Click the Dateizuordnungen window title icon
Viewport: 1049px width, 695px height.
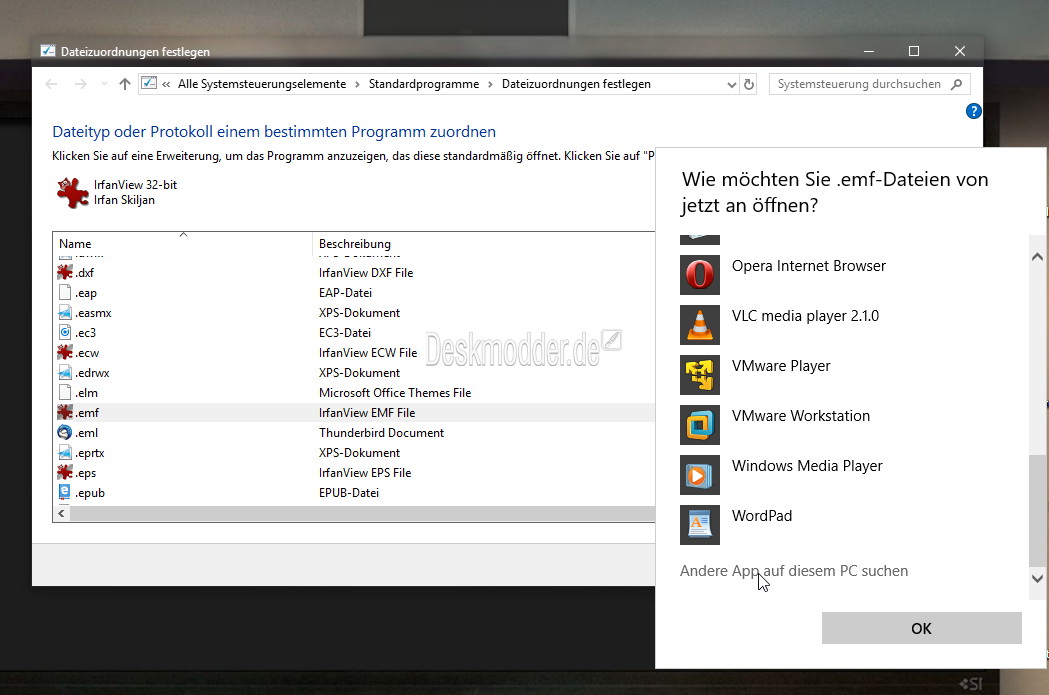[47, 52]
